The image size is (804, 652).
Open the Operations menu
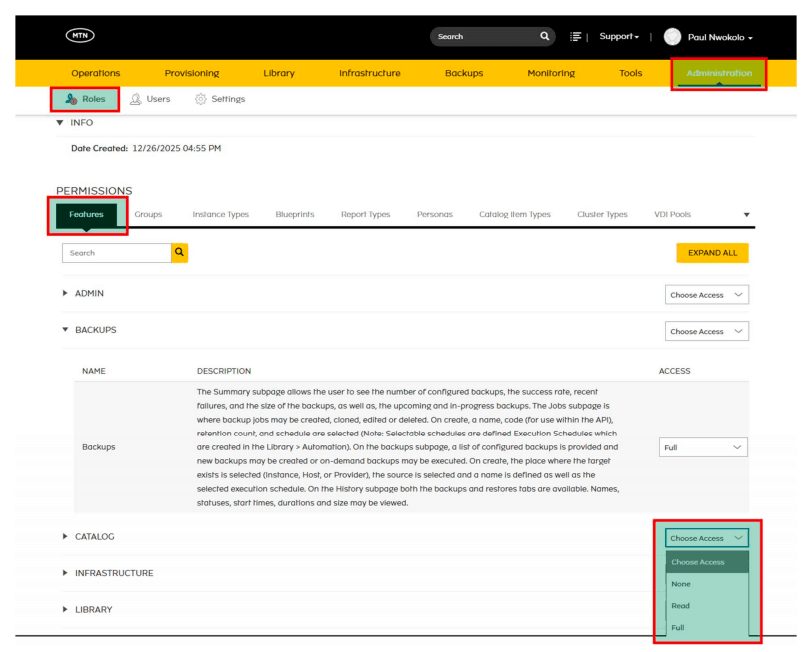click(96, 73)
